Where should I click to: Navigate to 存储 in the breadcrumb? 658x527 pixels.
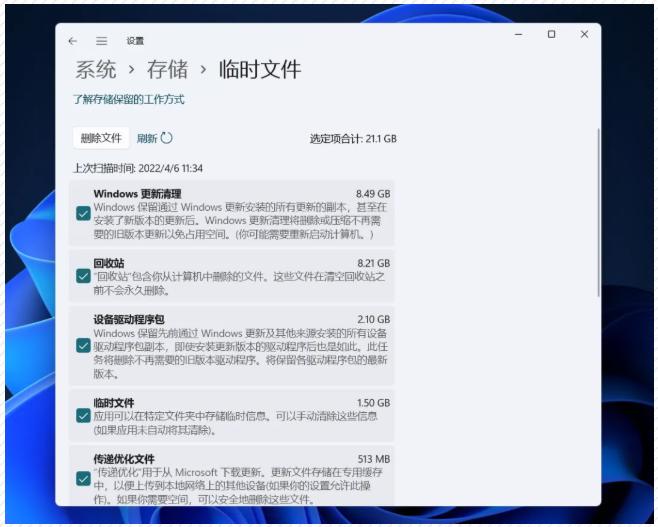click(167, 70)
